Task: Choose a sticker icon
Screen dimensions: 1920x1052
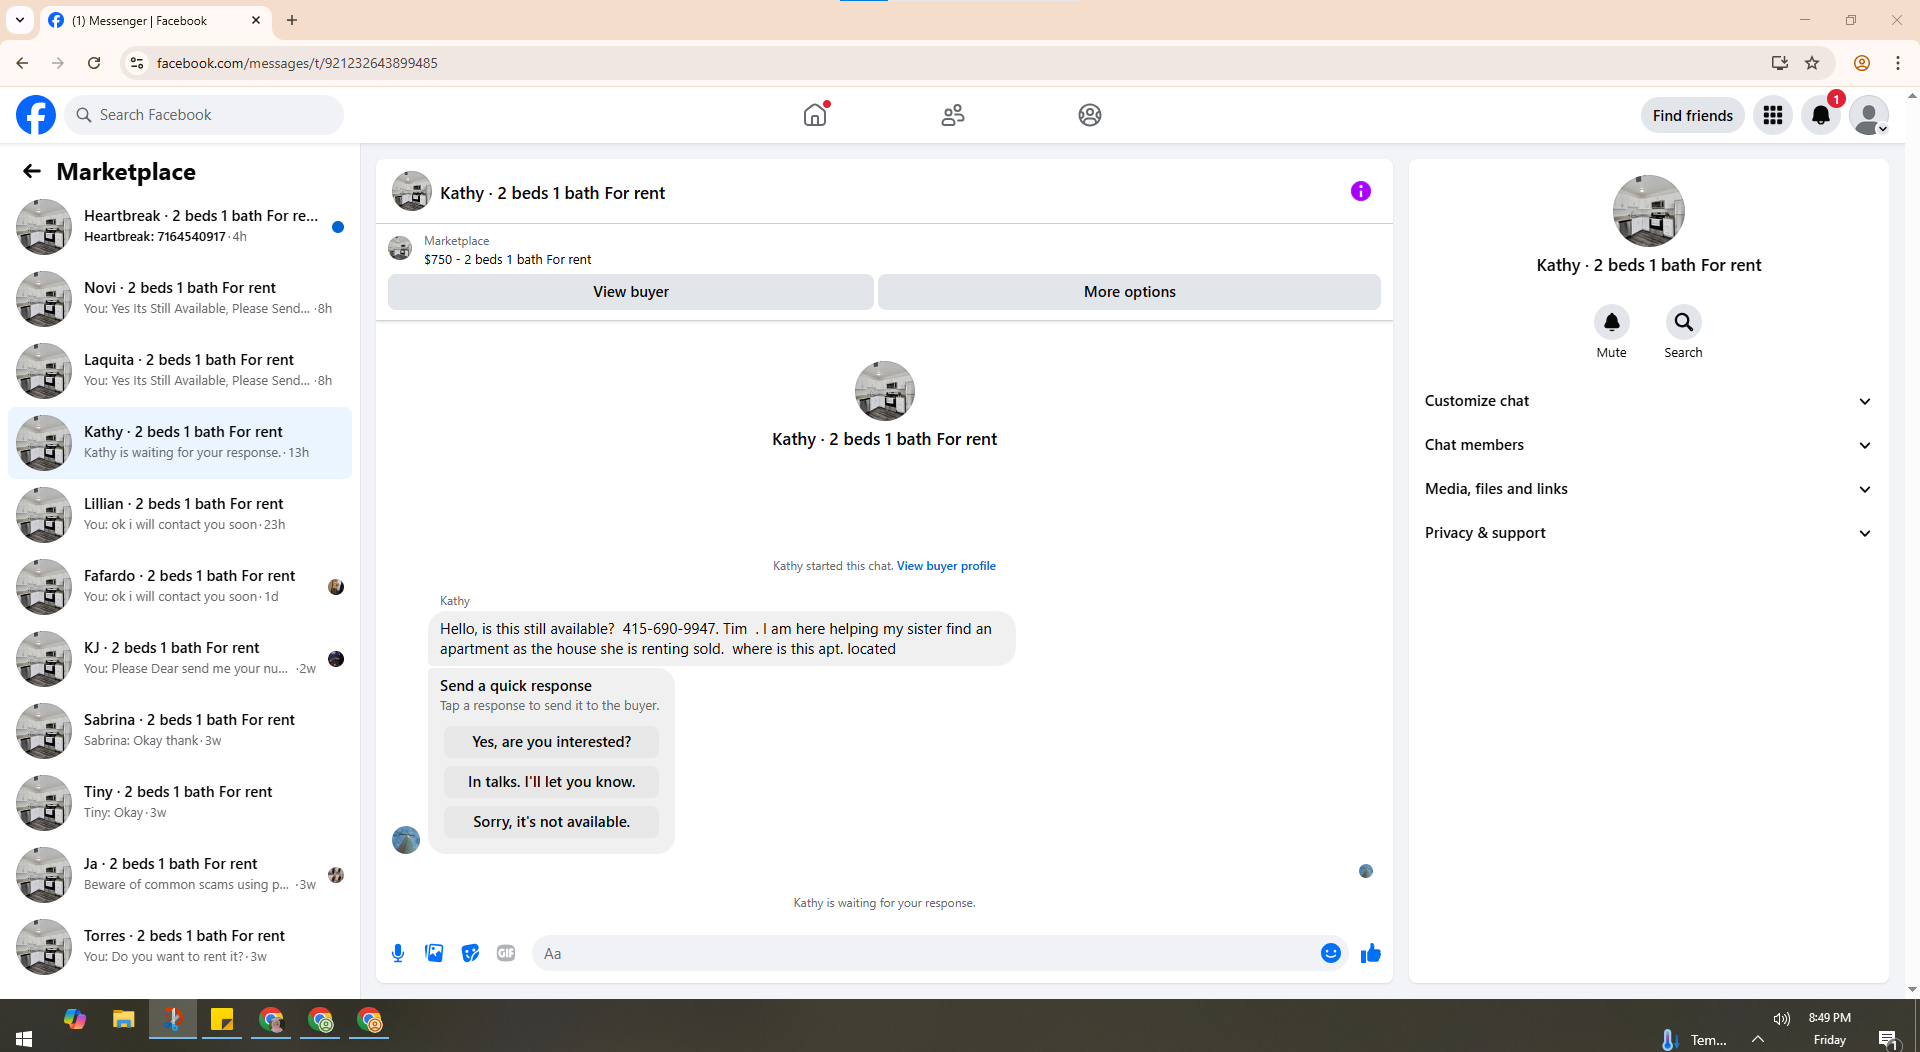Action: (470, 953)
